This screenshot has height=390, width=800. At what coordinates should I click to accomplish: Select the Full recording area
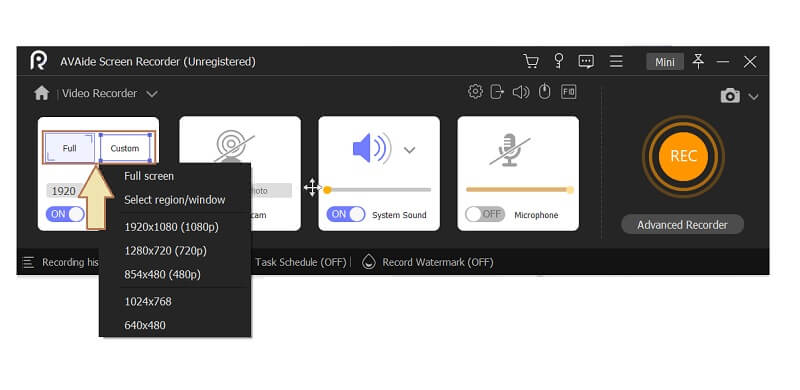69,149
